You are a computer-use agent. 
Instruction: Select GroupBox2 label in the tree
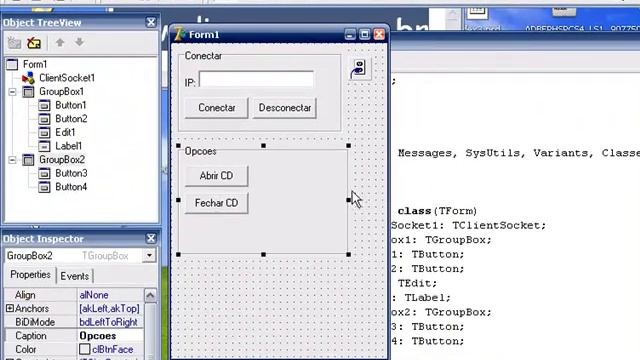pos(62,160)
